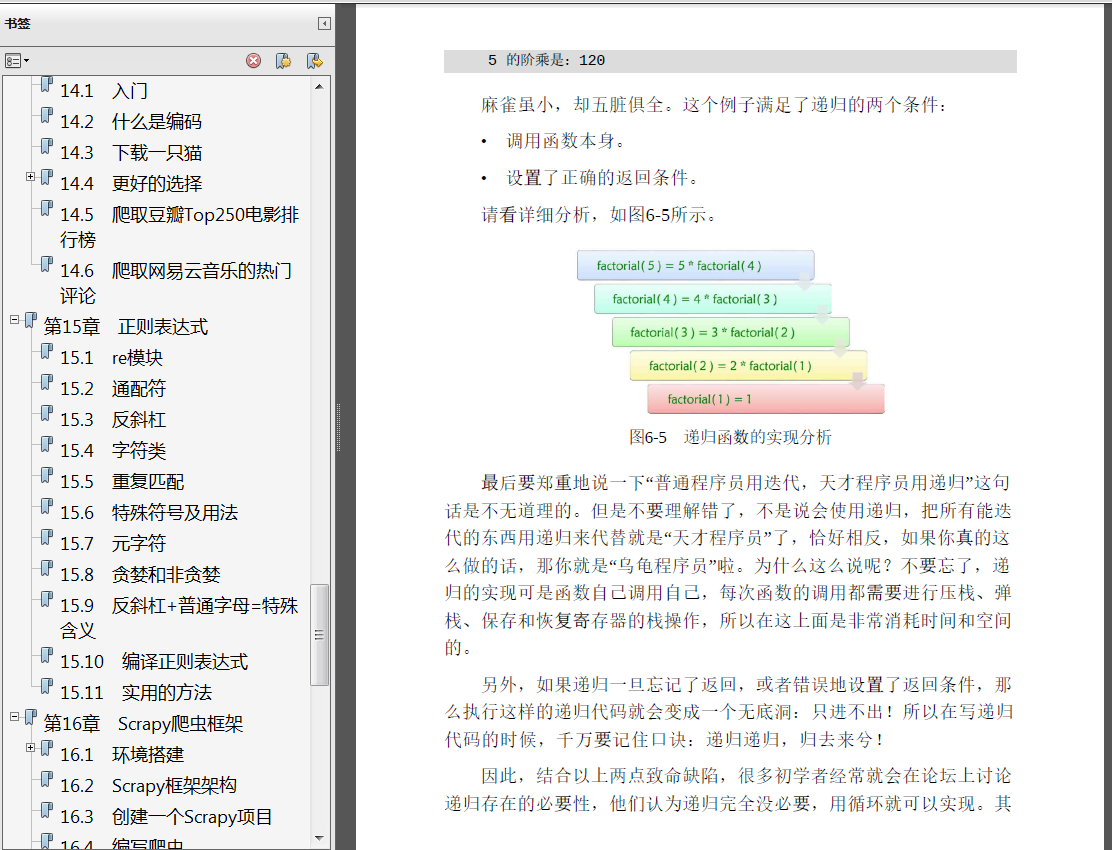Collapse the bookmarks panel with the arrow button

pyautogui.click(x=322, y=21)
